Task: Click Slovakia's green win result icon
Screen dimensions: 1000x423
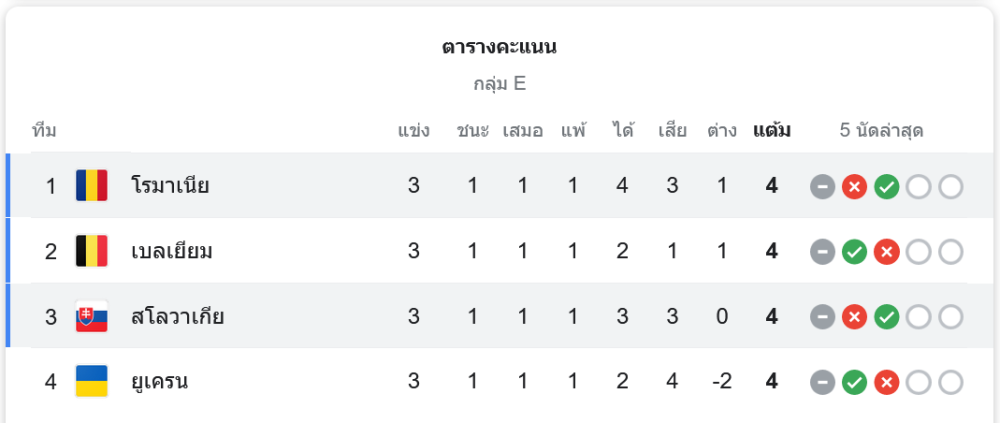Action: click(886, 318)
